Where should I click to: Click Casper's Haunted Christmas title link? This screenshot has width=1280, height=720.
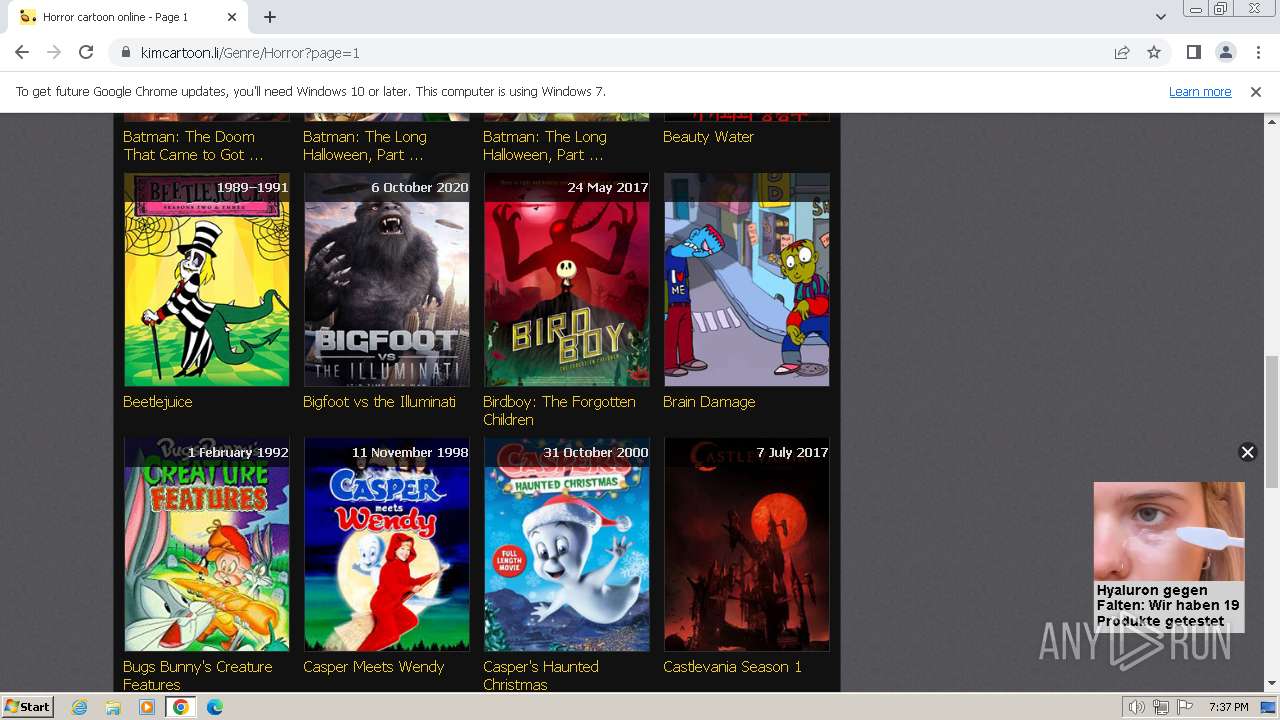pos(541,676)
